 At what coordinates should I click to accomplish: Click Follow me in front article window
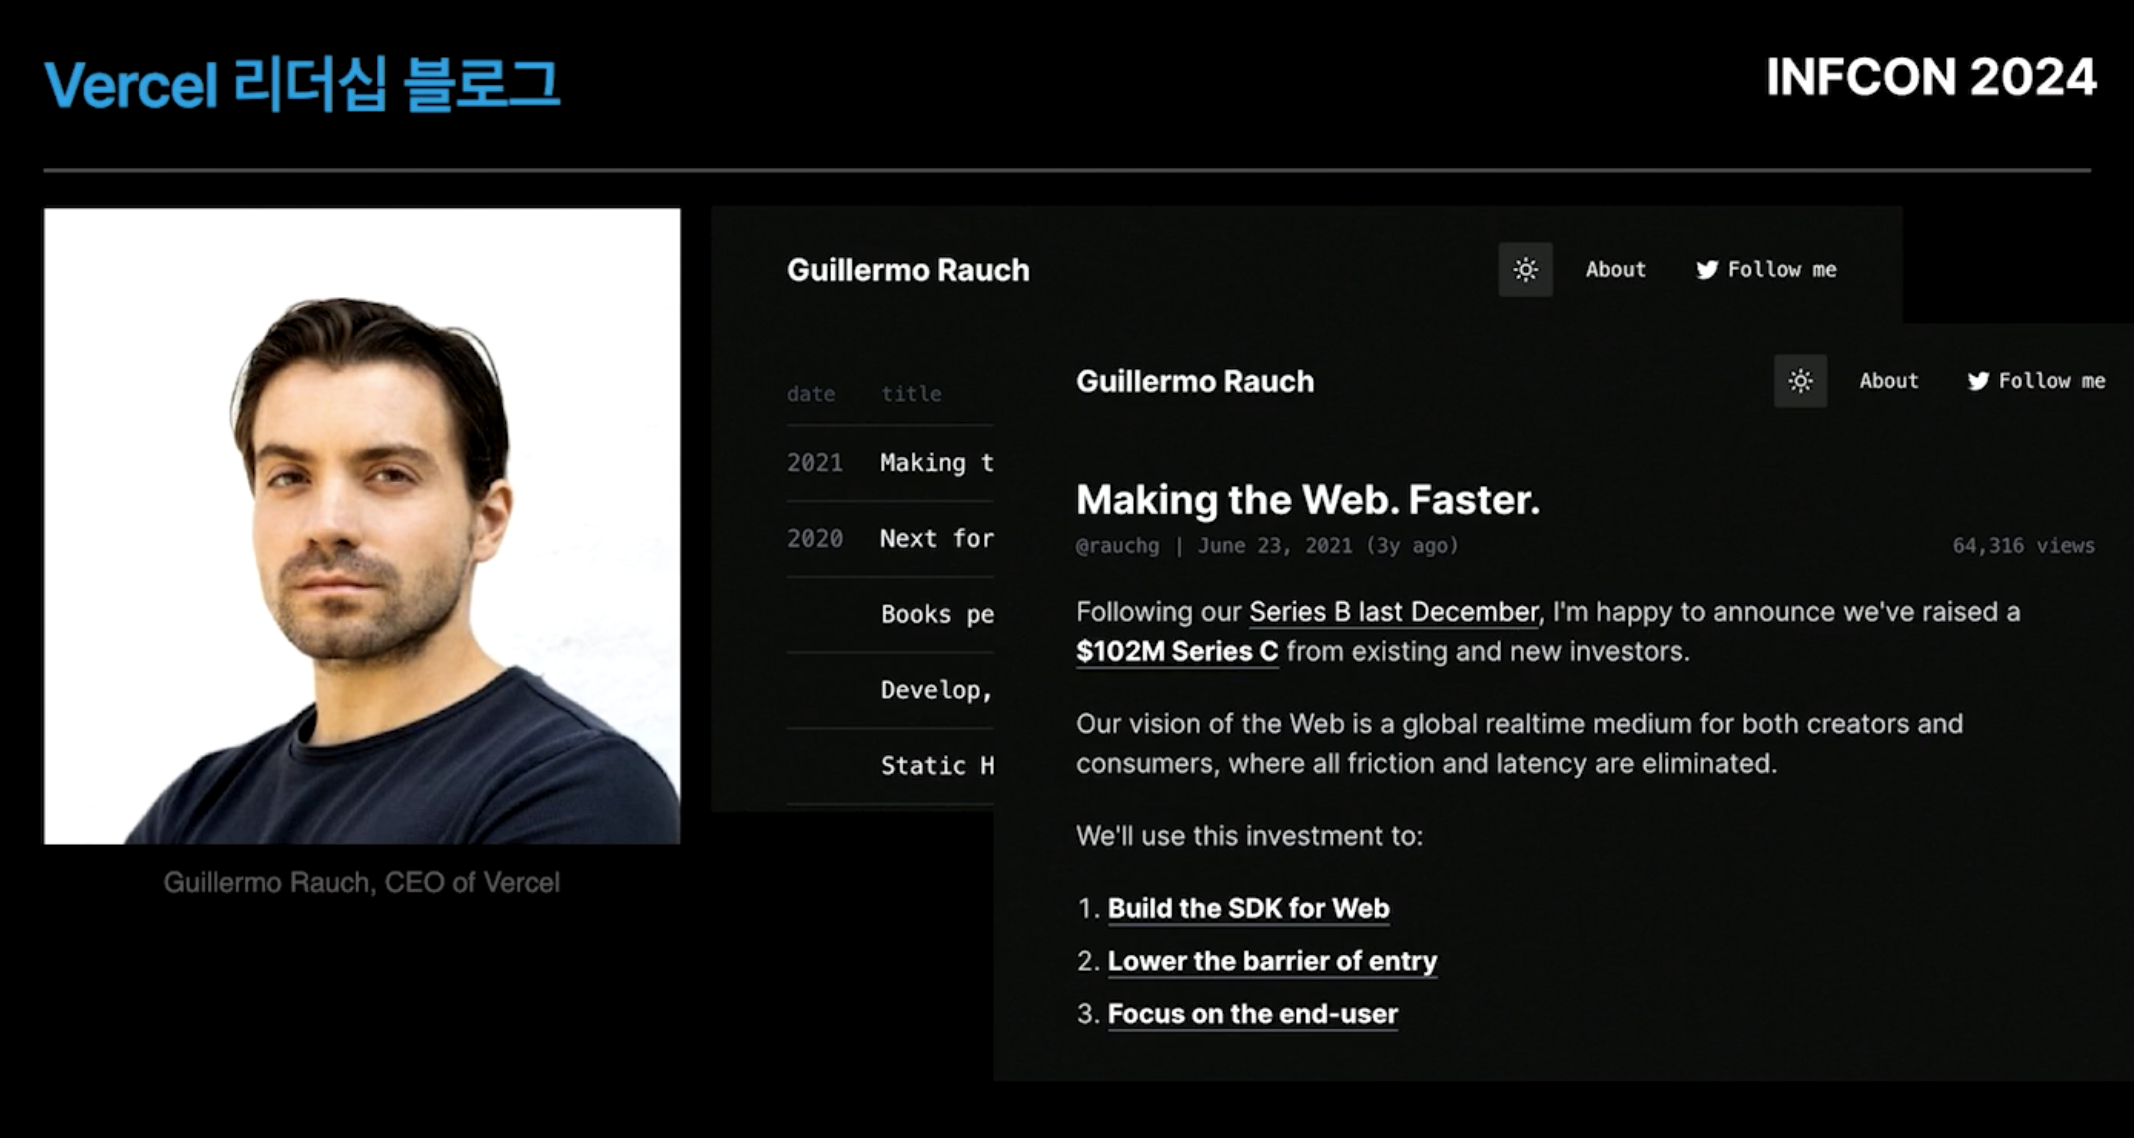(2052, 381)
